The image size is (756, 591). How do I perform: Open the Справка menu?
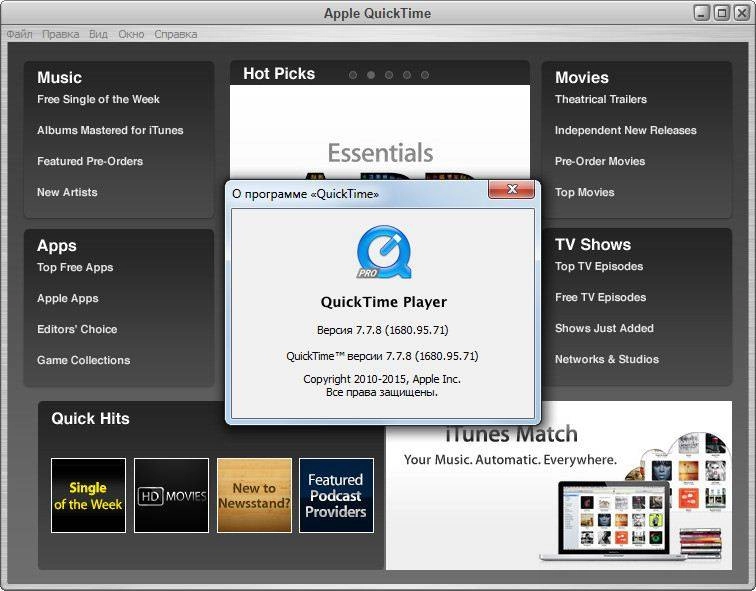tap(176, 34)
